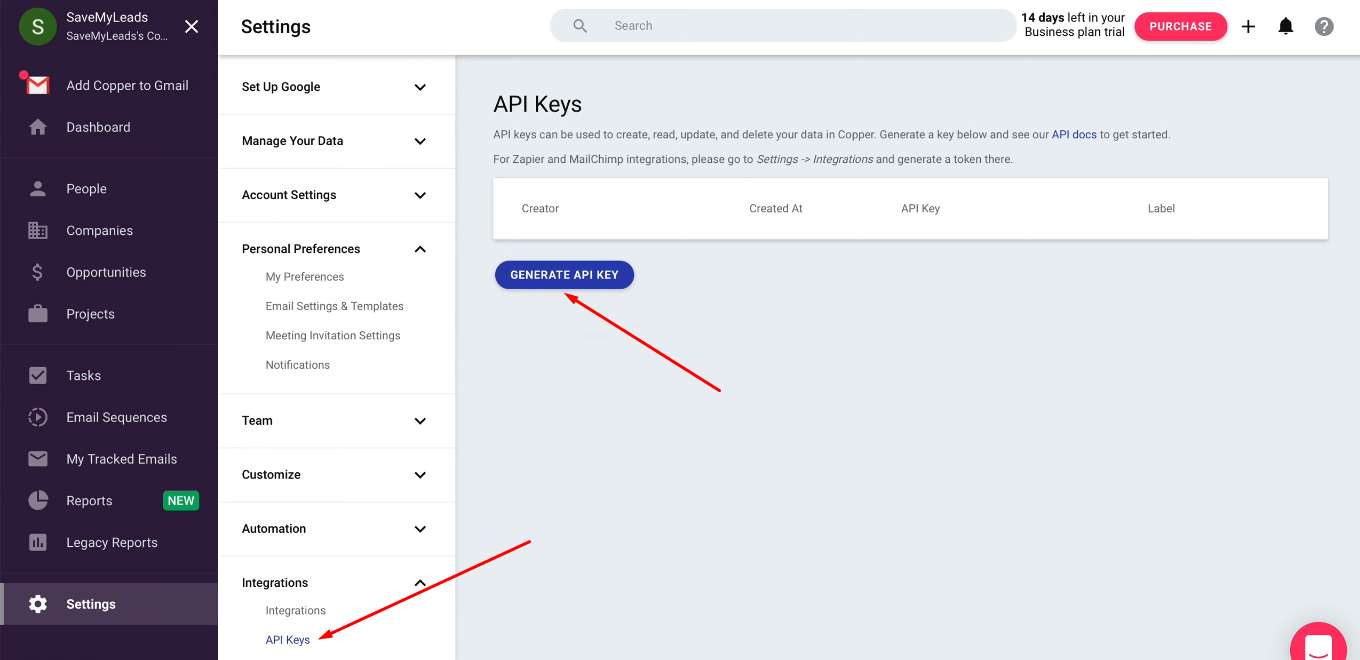Screen dimensions: 1360x660
Task: Click the Purchase button
Action: click(1180, 27)
